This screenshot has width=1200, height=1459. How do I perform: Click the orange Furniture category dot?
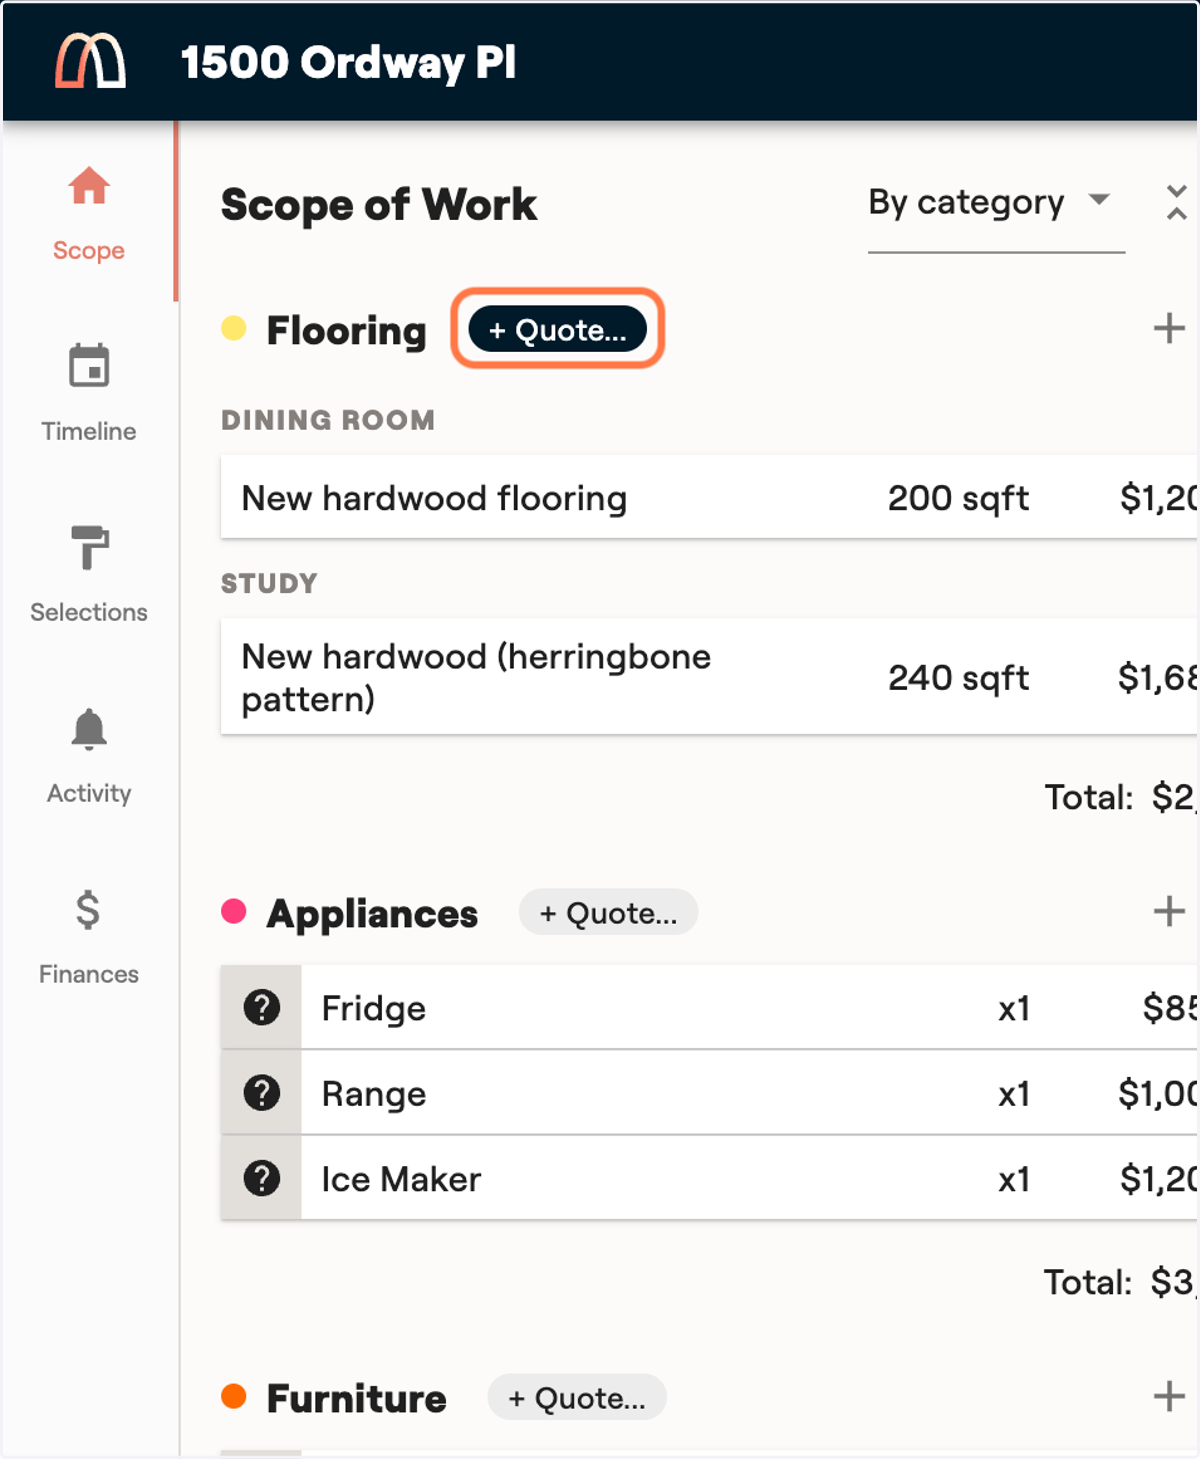[x=234, y=1396]
